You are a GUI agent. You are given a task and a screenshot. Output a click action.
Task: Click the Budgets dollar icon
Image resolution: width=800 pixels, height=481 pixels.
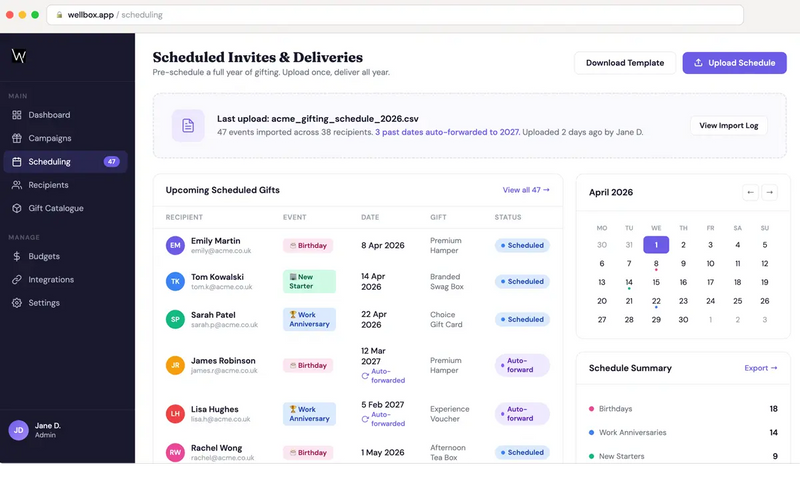17,256
